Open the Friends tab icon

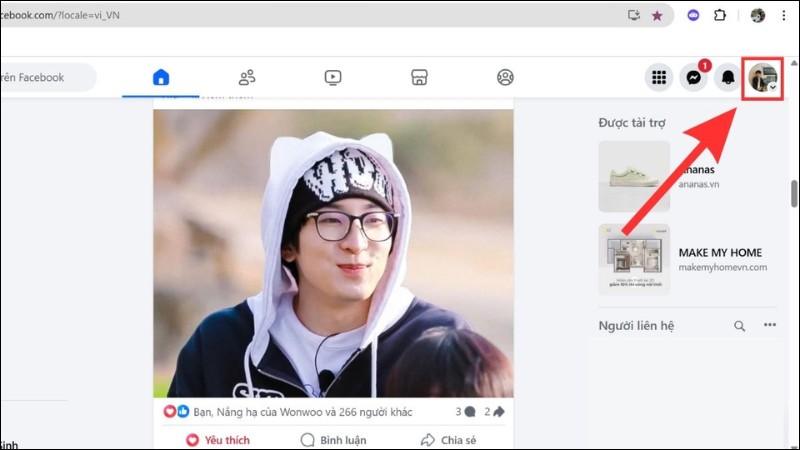click(247, 78)
